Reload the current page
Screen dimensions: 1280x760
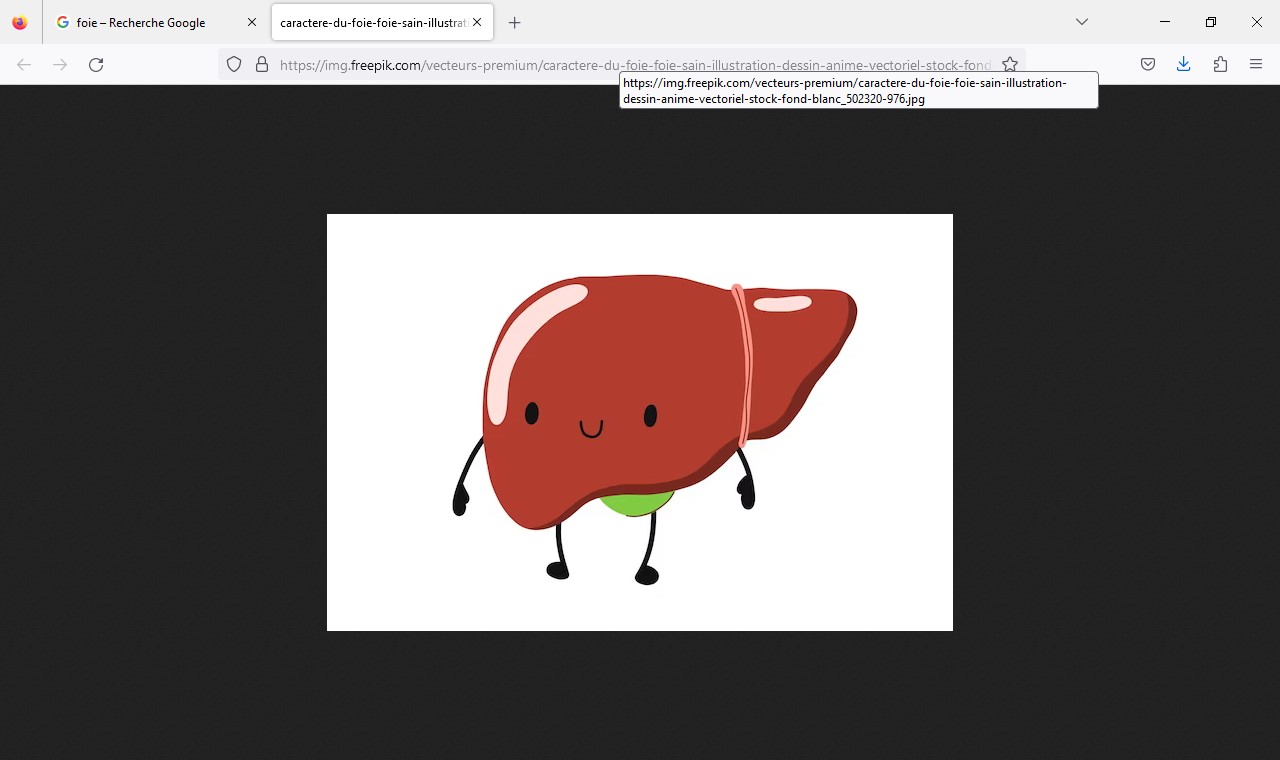96,65
